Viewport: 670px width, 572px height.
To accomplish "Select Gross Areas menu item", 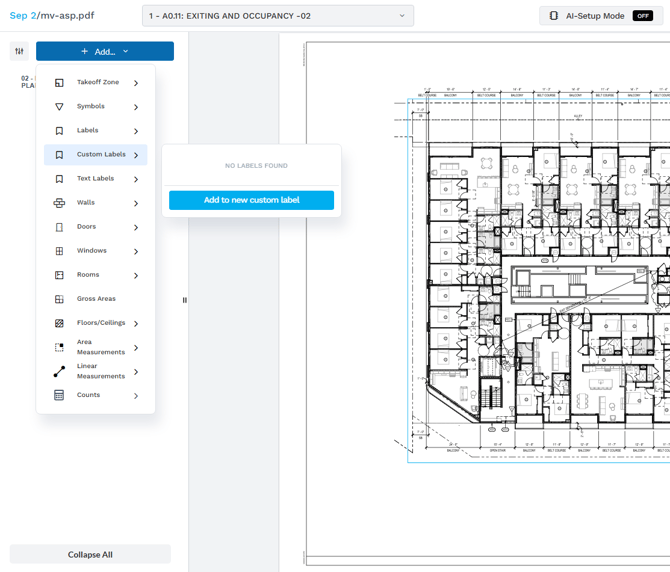I will click(96, 299).
